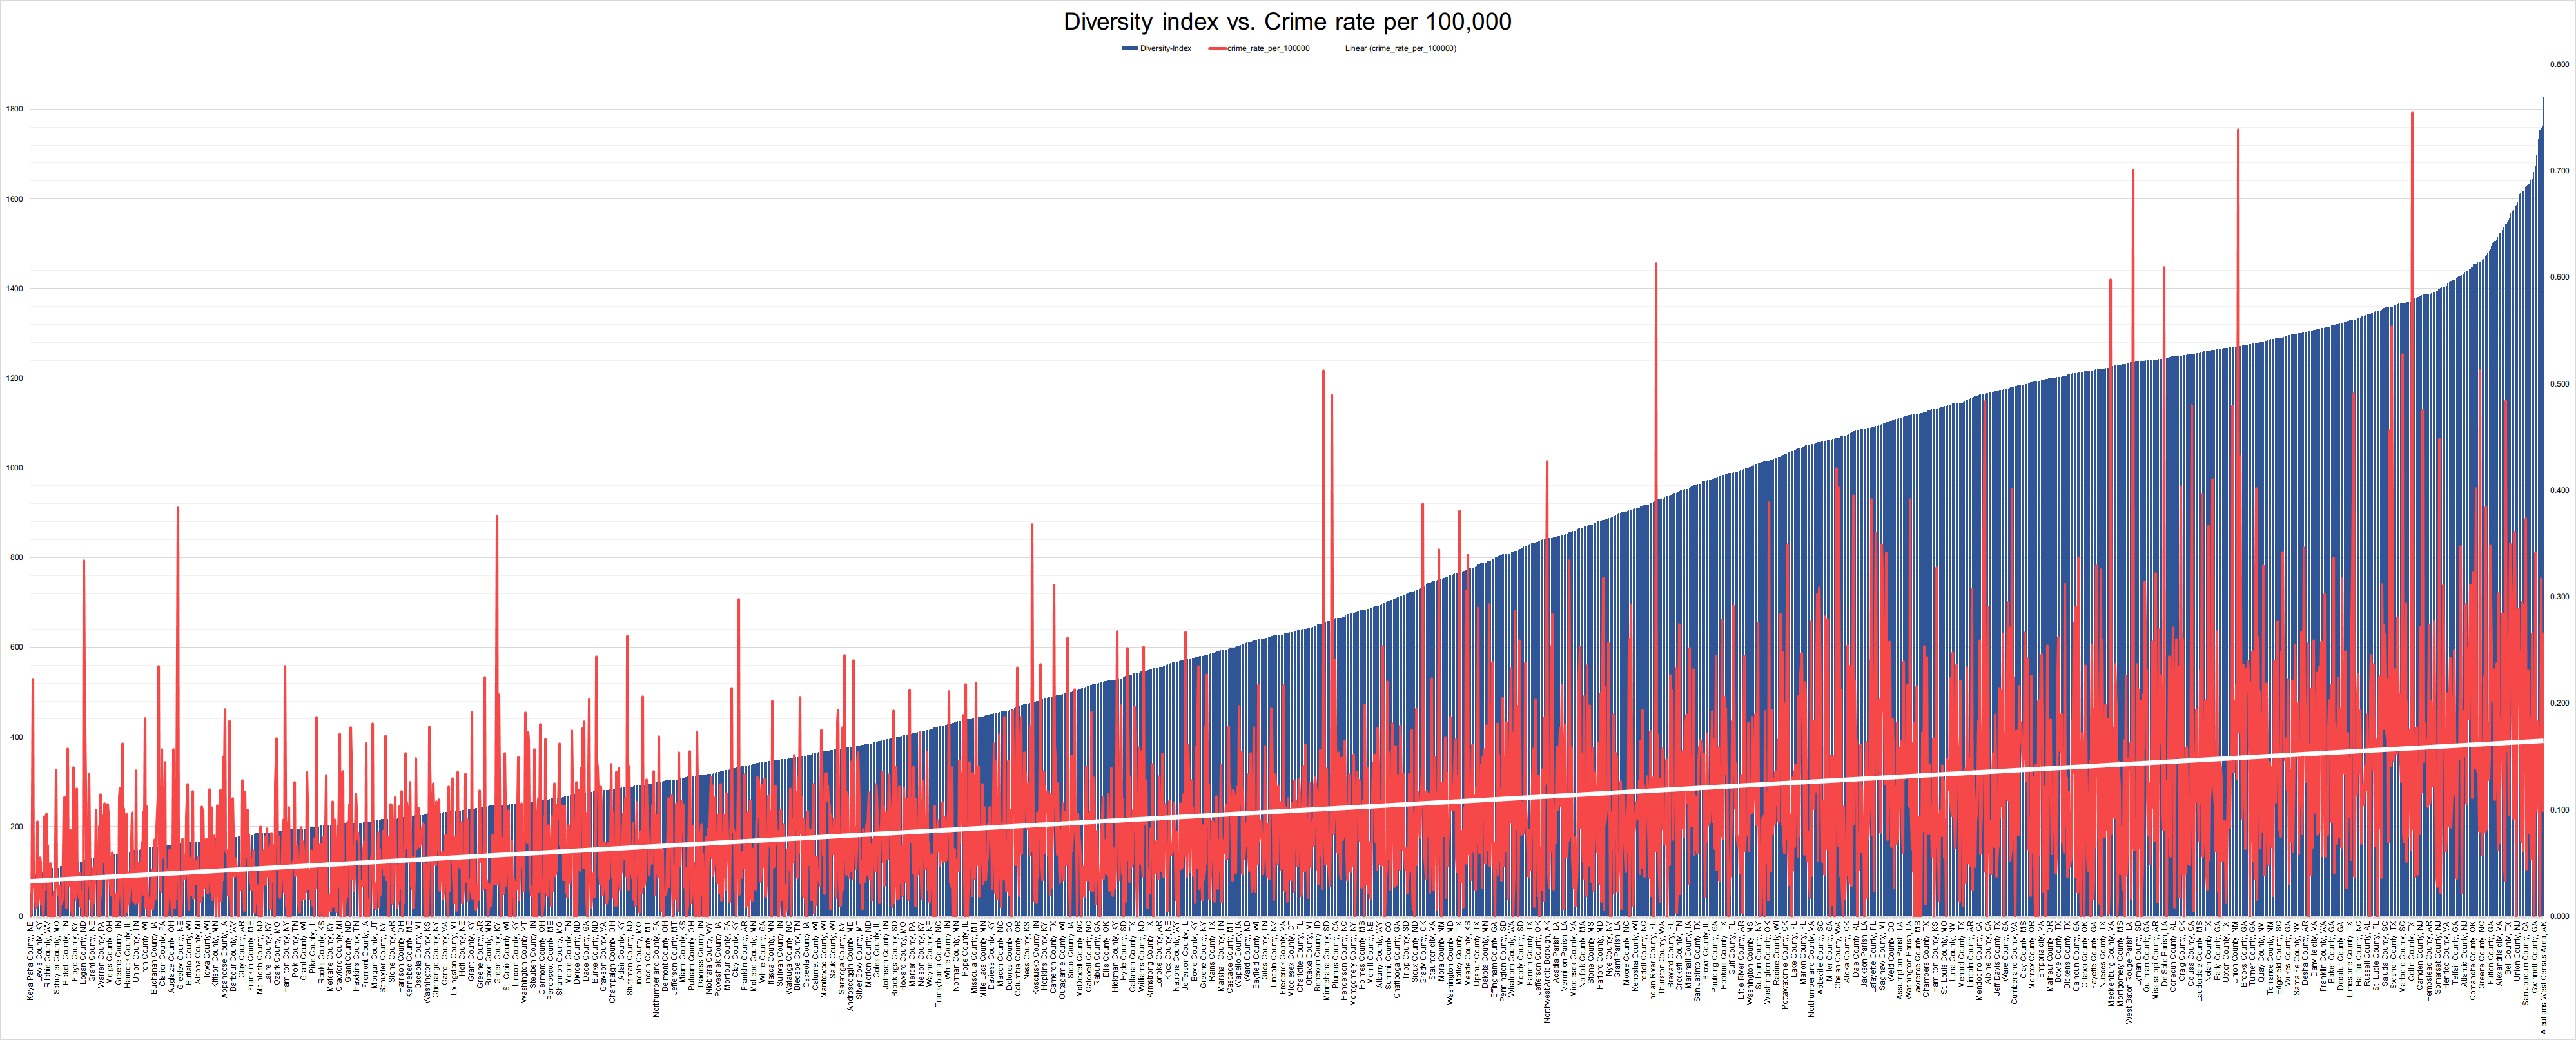The height and width of the screenshot is (1040, 2576).
Task: Select the 1400 label on the left axis
Action: pos(15,289)
